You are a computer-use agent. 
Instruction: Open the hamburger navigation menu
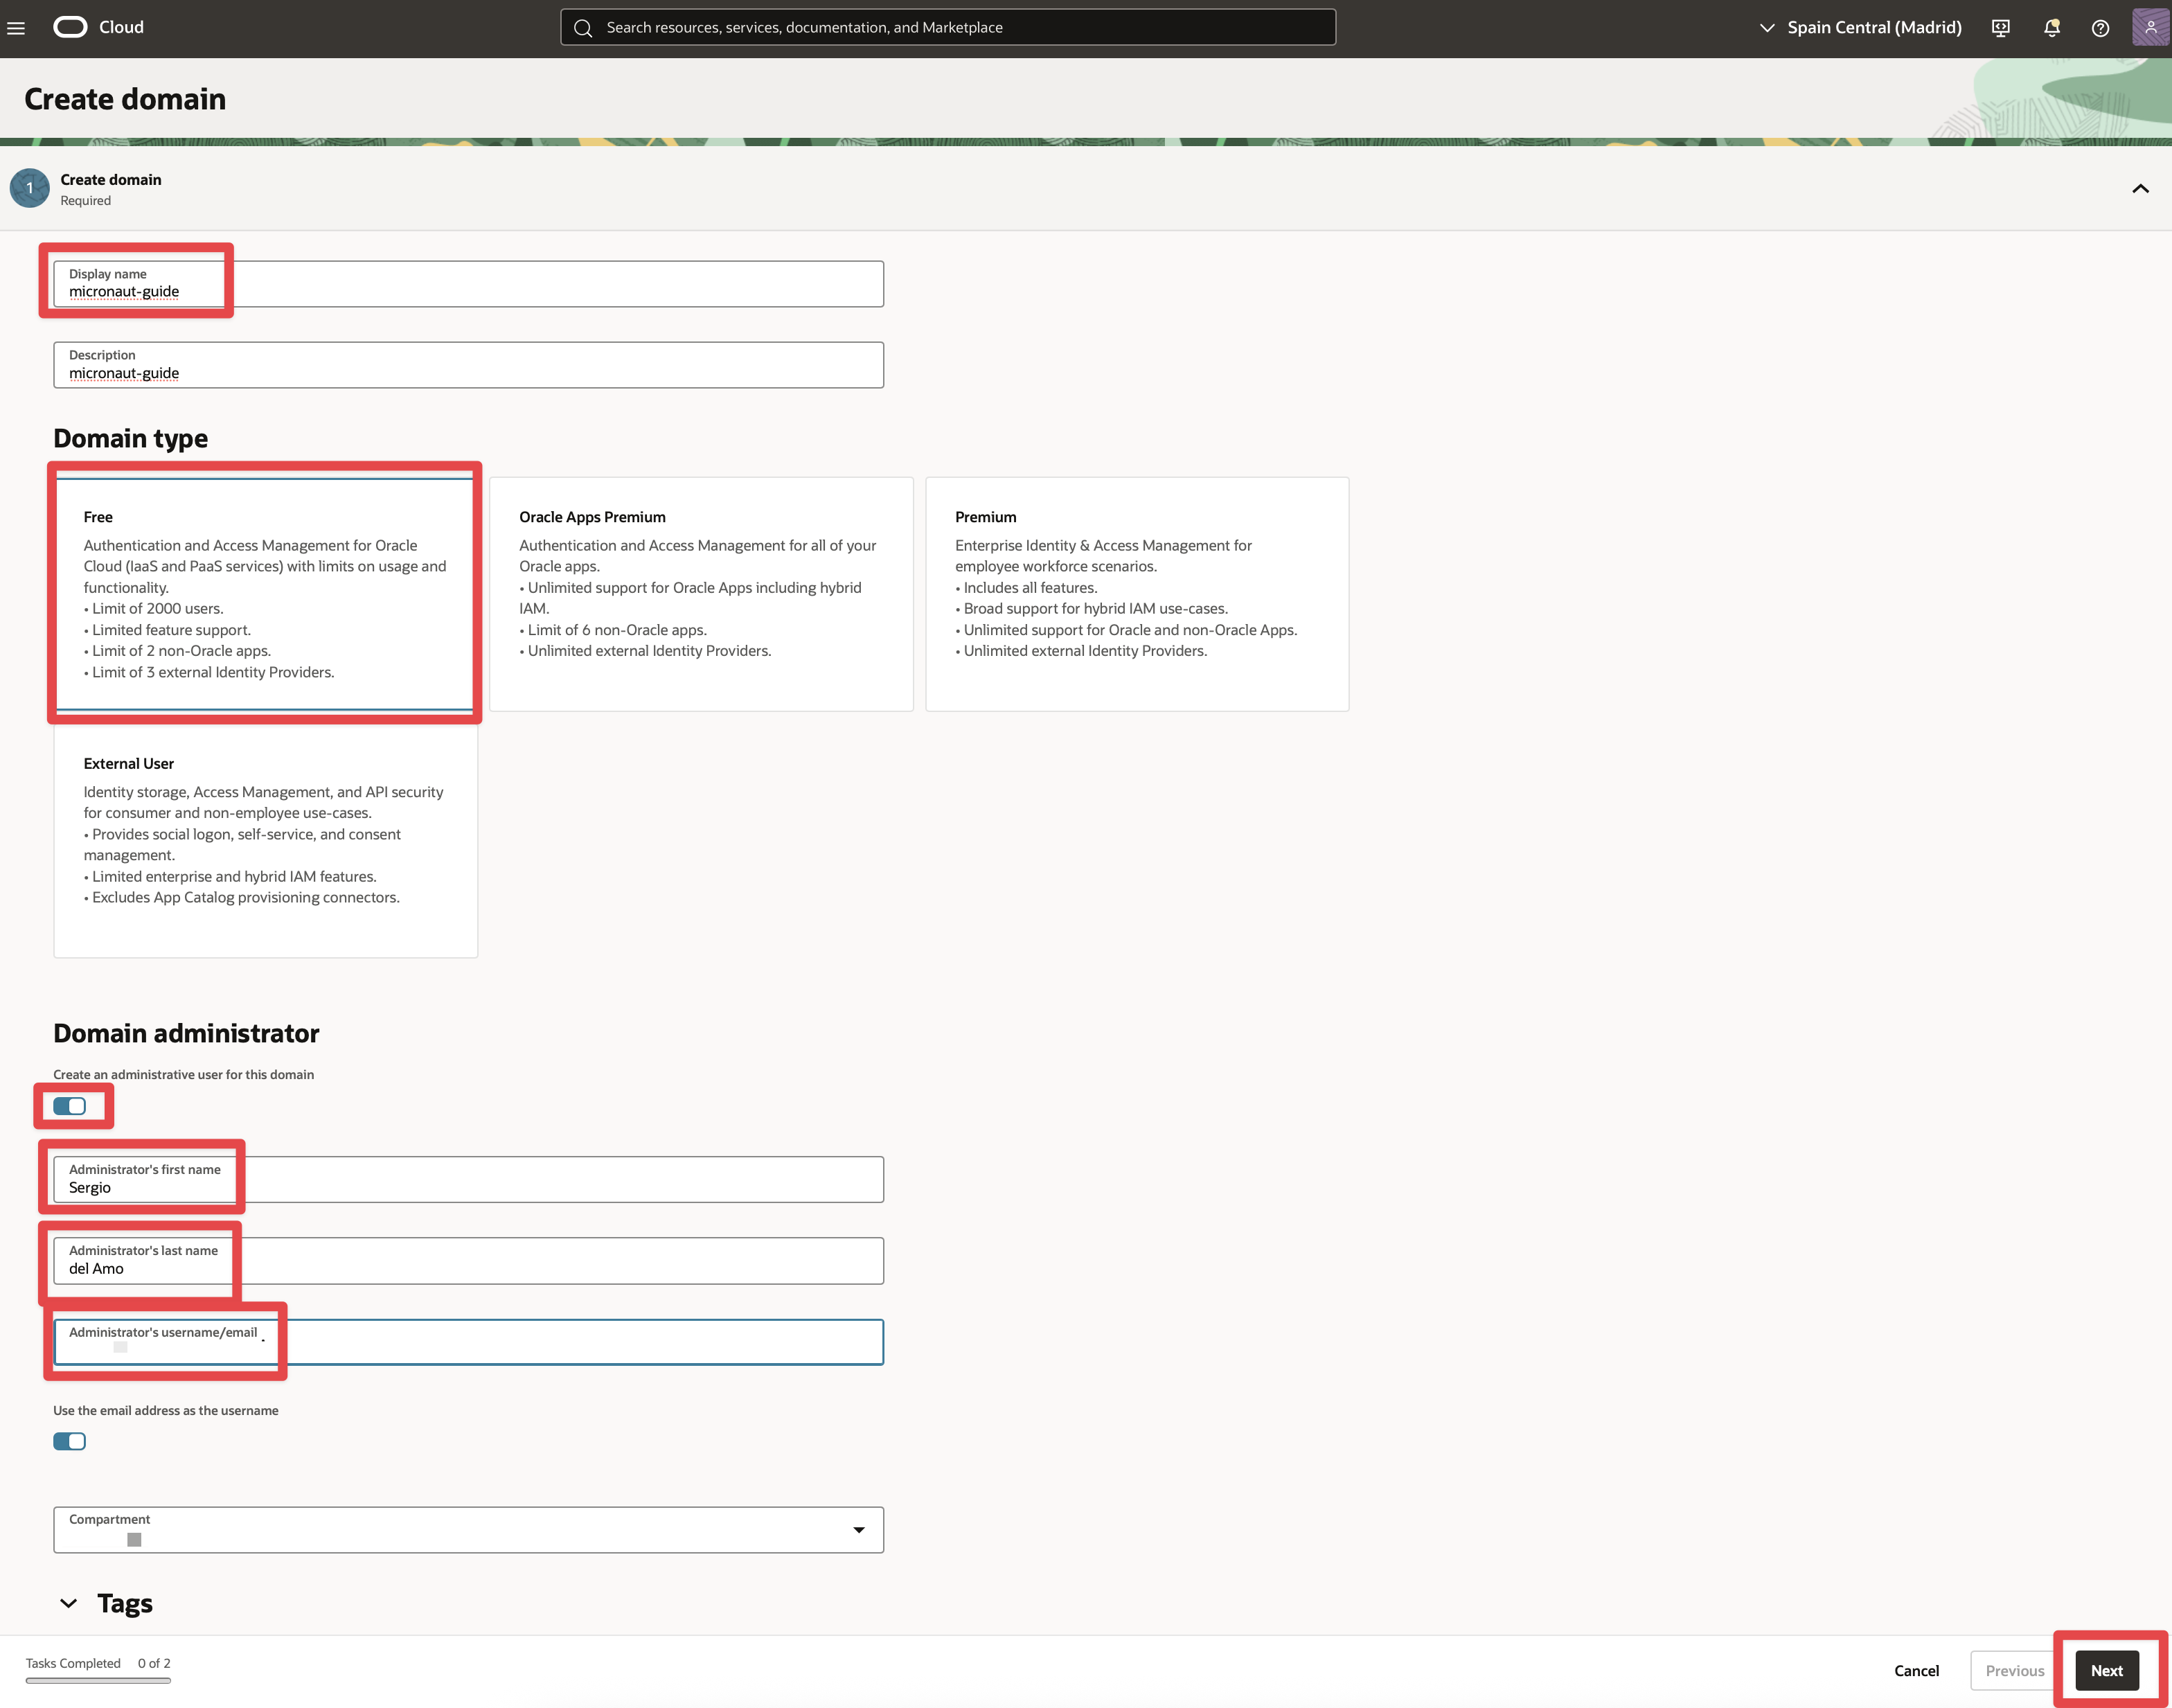[16, 28]
